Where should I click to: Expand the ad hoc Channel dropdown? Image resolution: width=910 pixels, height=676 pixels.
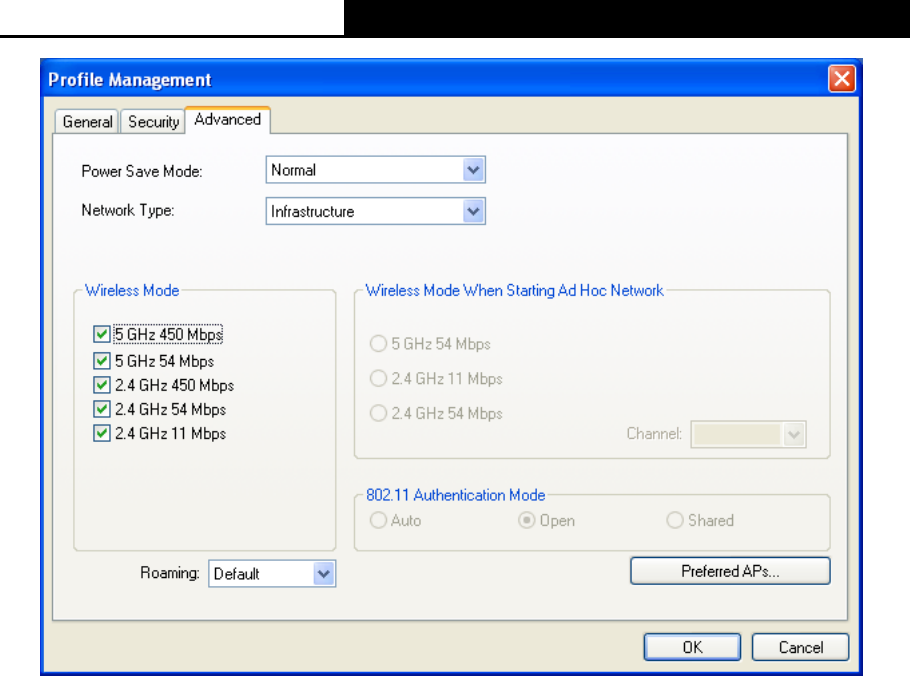794,435
